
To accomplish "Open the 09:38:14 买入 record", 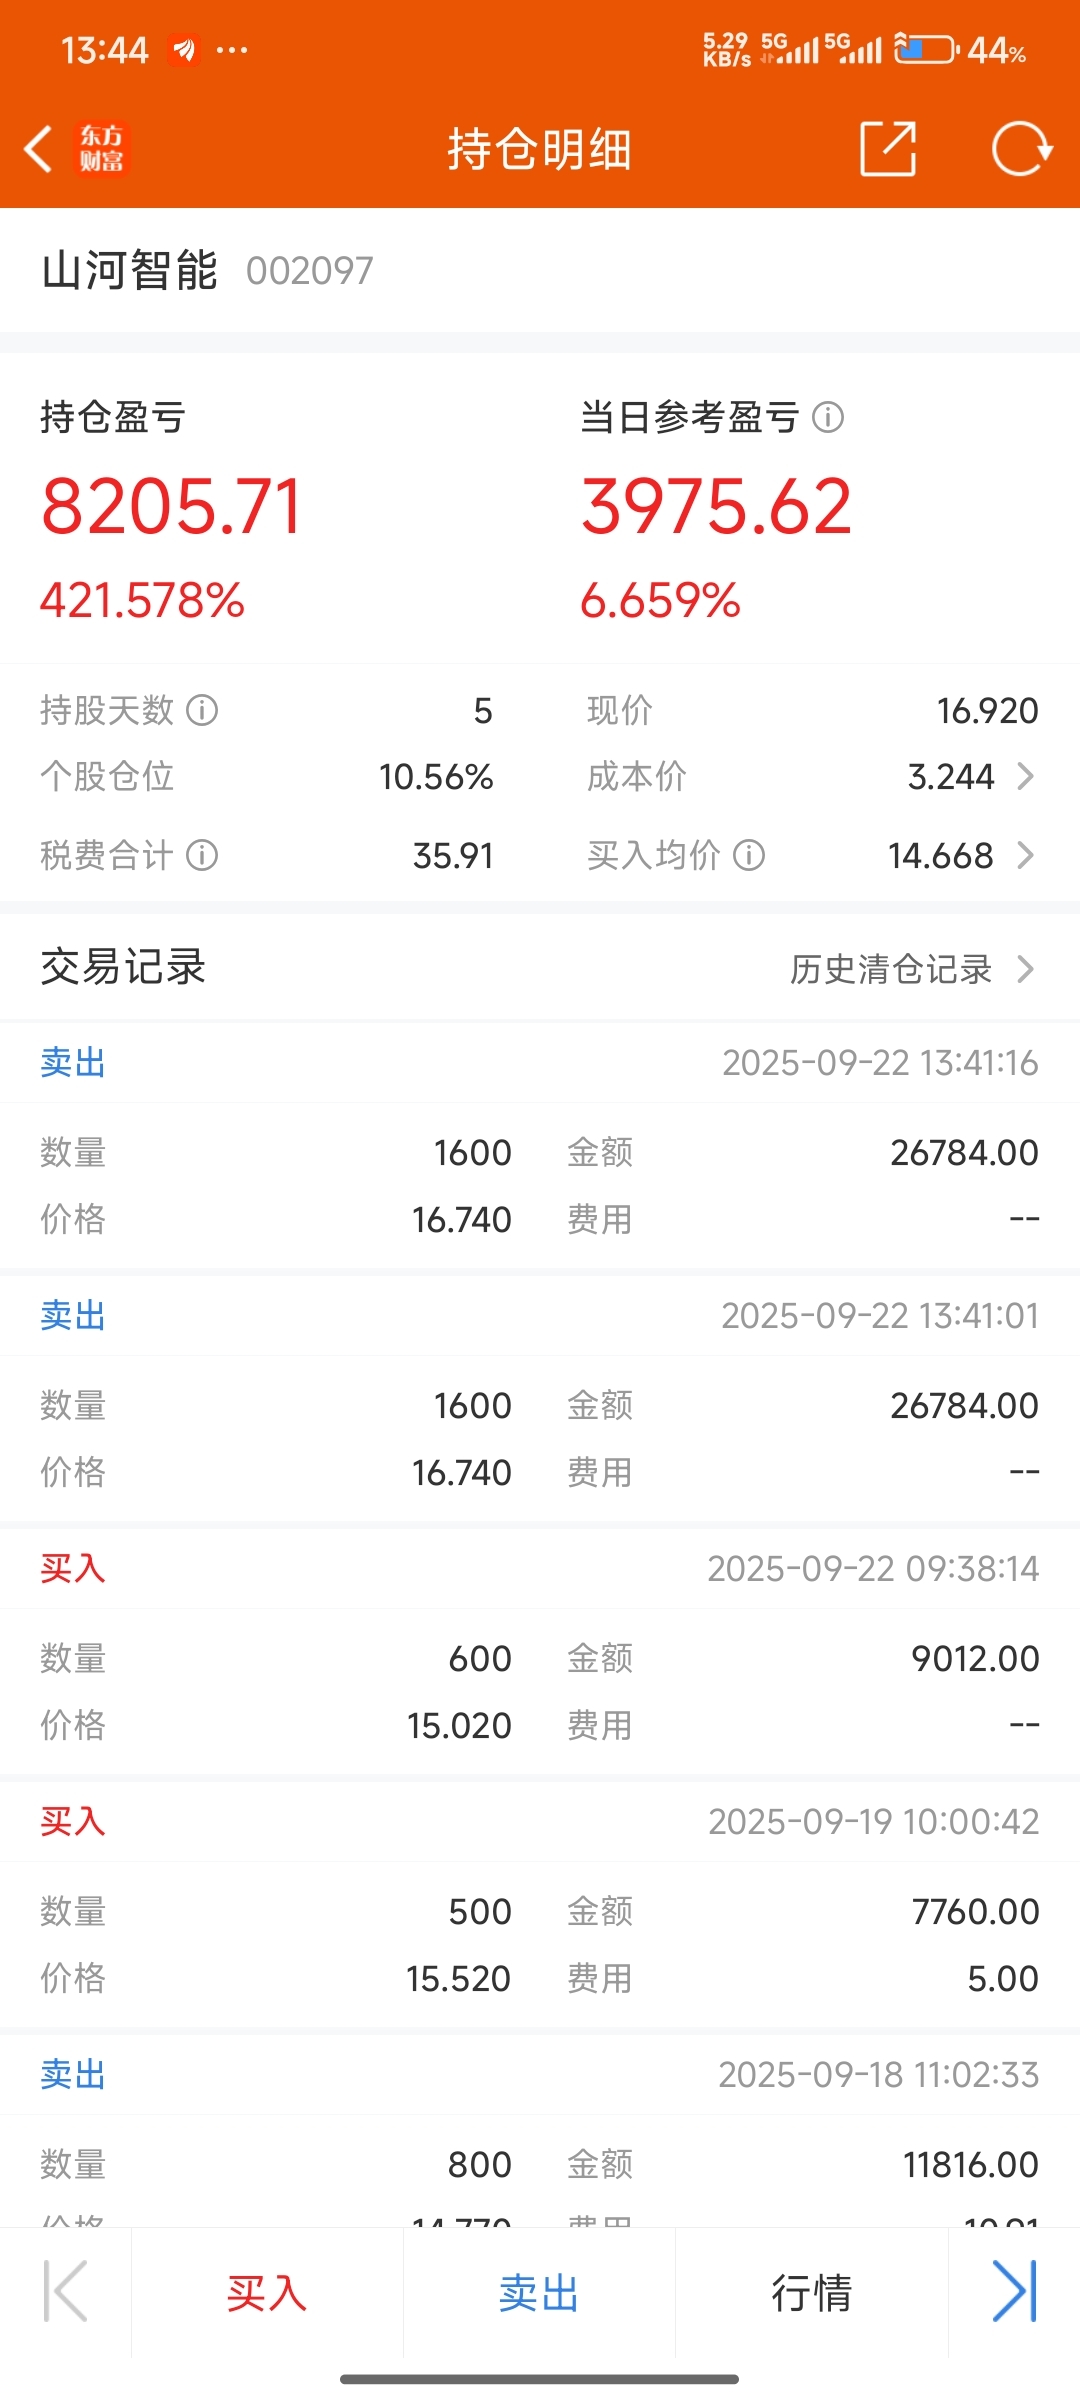I will tap(540, 1651).
